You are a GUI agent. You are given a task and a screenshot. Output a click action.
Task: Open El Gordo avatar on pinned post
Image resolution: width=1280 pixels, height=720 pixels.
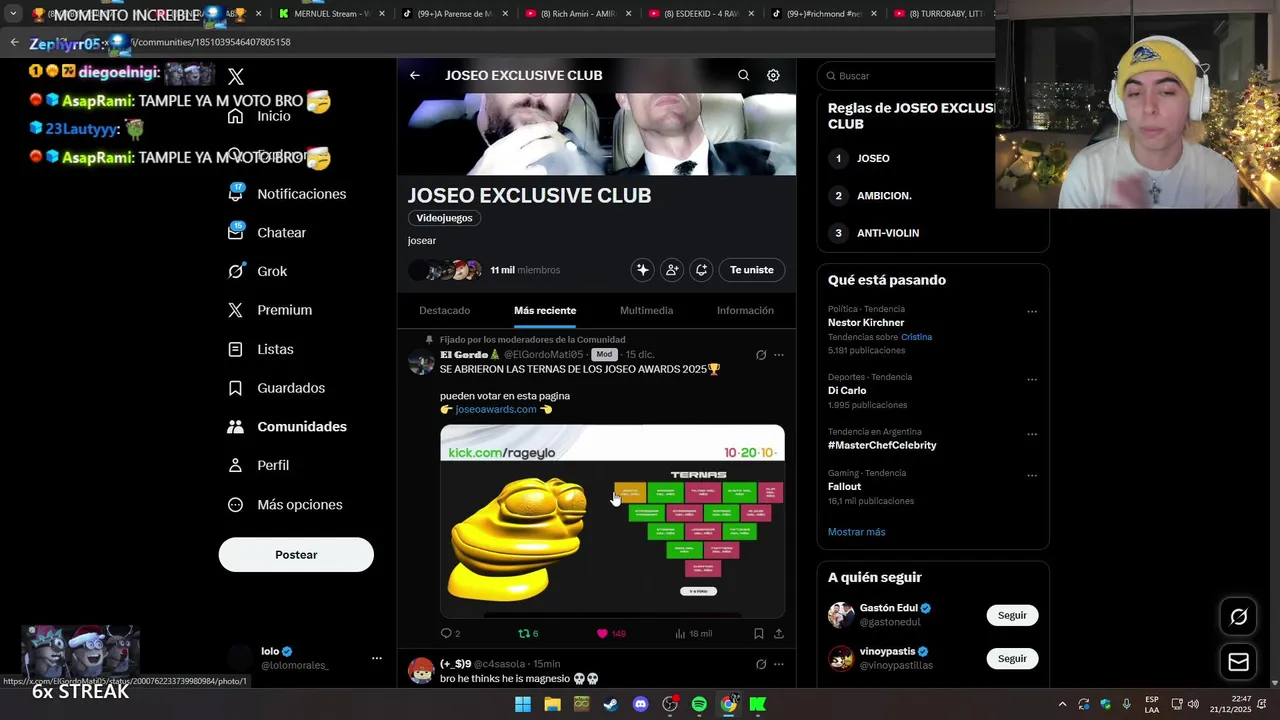pyautogui.click(x=421, y=361)
